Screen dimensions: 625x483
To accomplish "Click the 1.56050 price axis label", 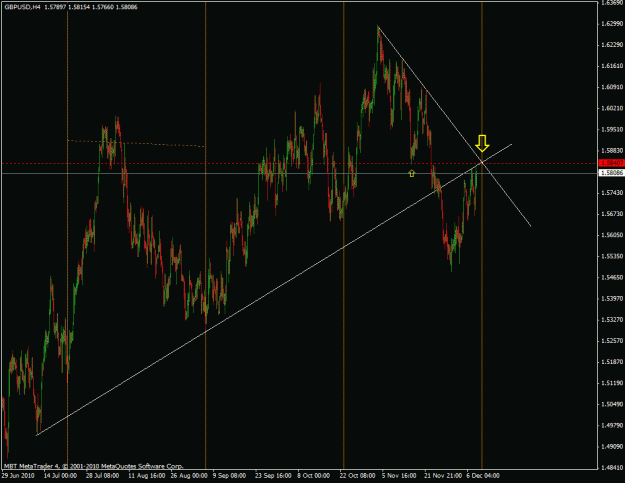I will (612, 235).
